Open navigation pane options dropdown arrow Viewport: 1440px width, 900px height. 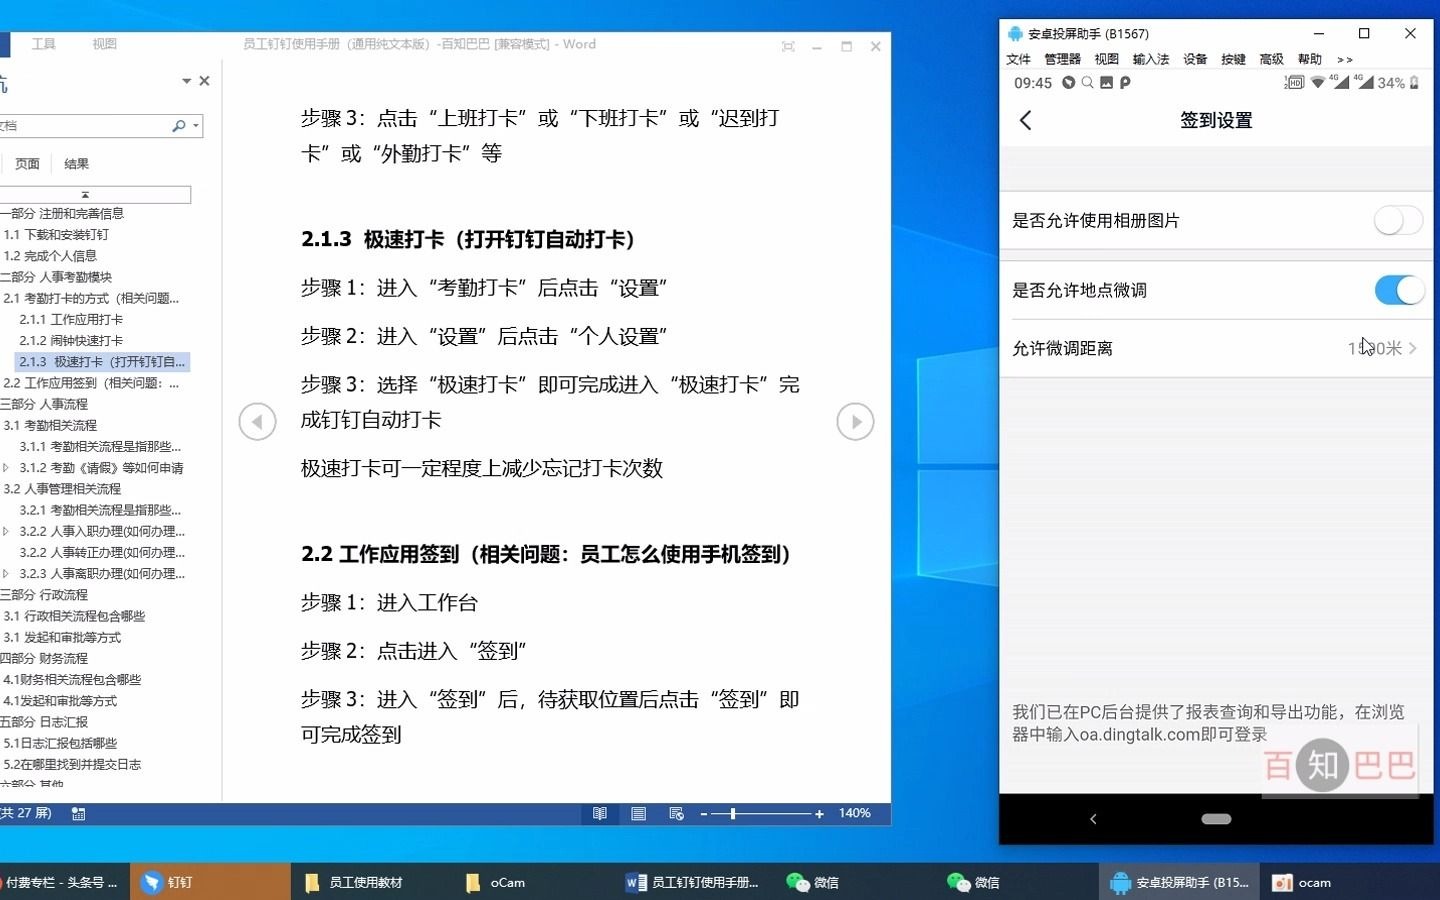(x=186, y=81)
